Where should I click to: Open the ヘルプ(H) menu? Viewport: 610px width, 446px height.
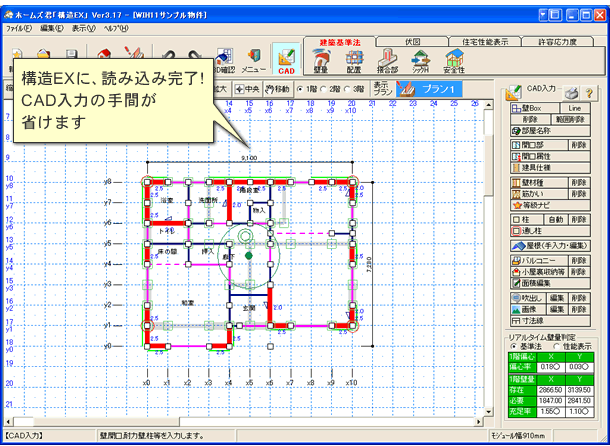116,28
